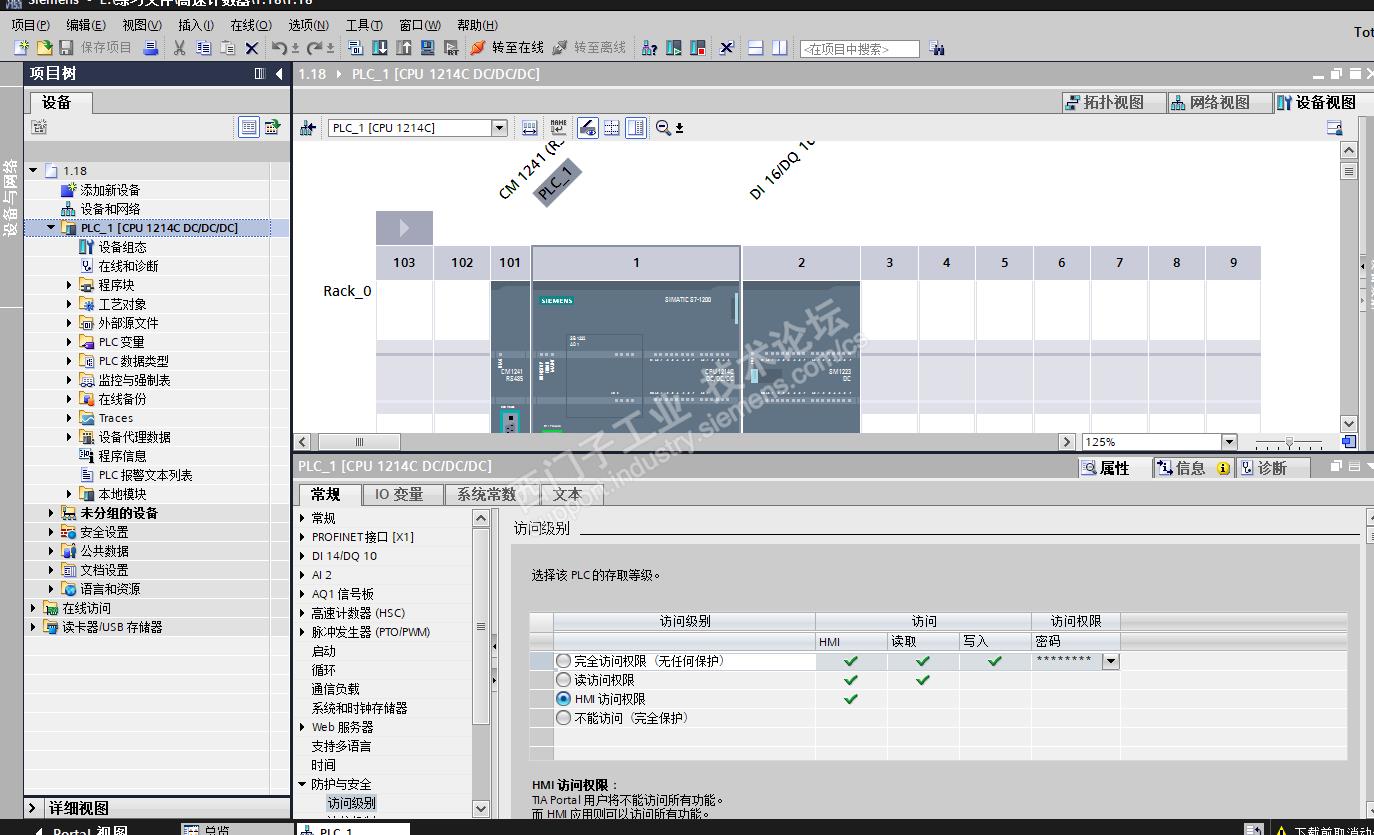
Task: Click the zoom magnifier icon in device view
Action: pos(663,128)
